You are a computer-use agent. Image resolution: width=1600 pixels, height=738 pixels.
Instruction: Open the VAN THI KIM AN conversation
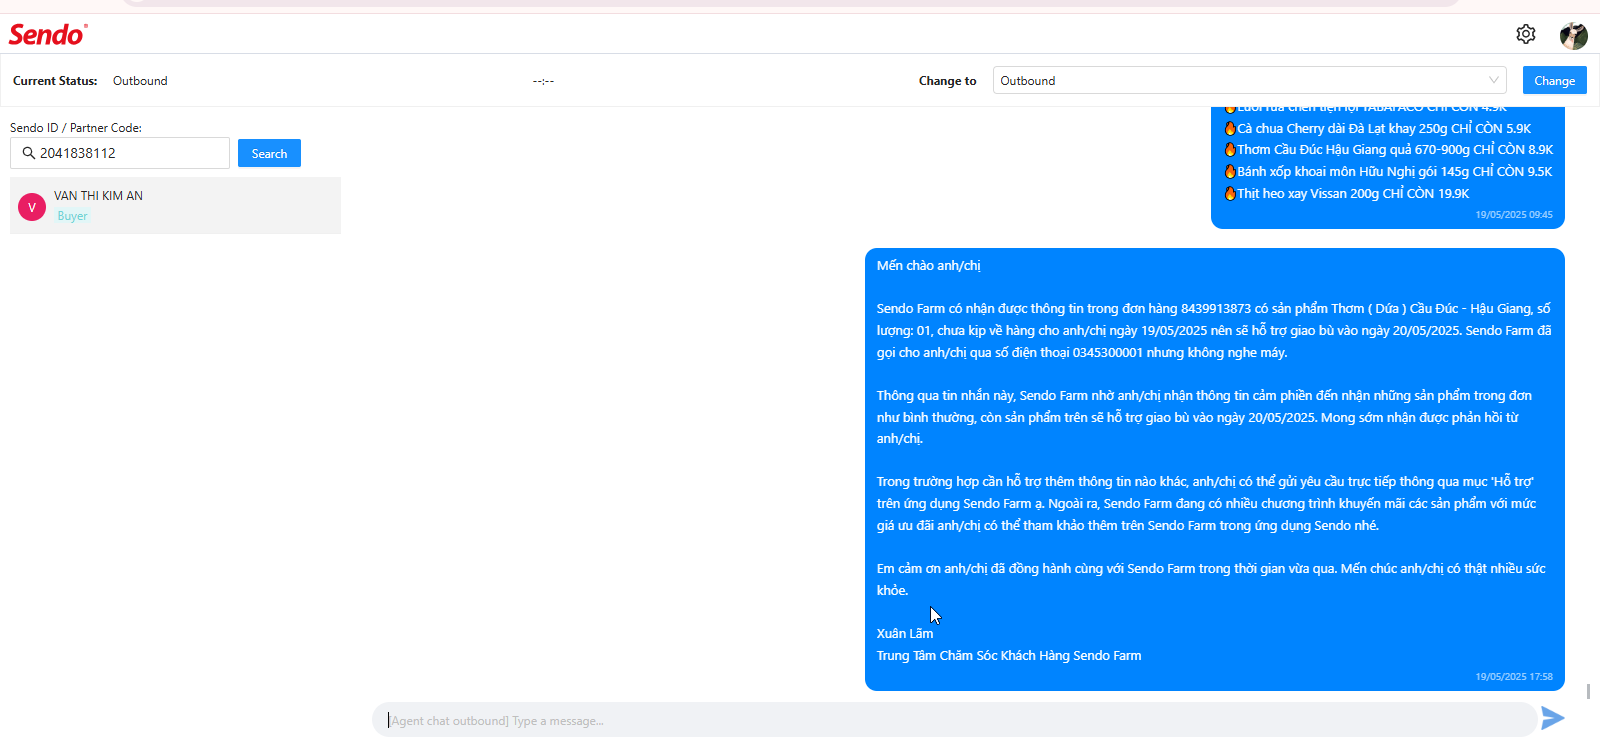click(x=175, y=205)
